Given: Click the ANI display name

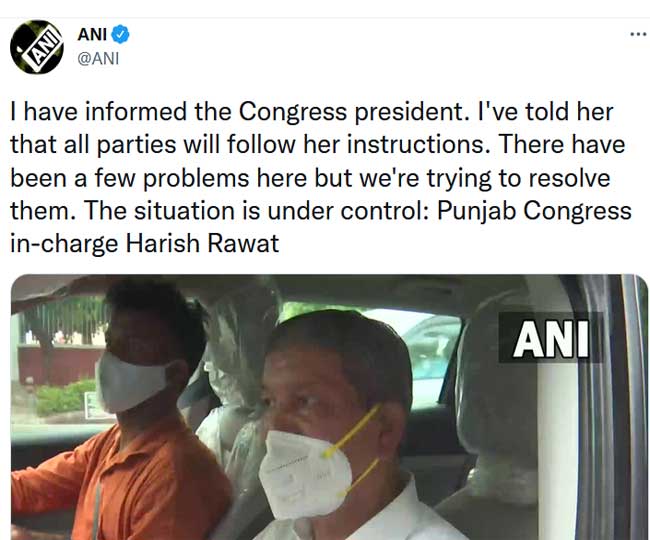Looking at the screenshot, I should [x=92, y=34].
